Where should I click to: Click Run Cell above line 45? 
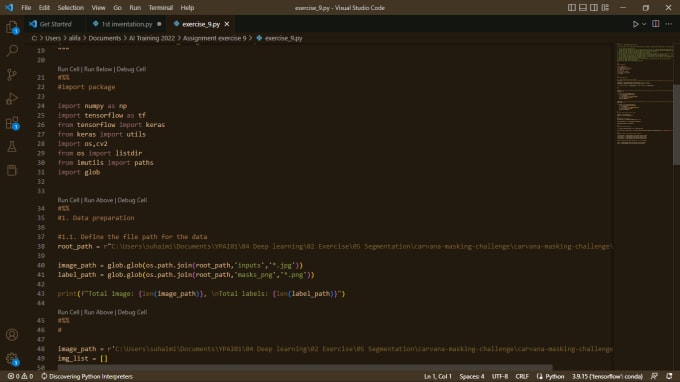(68, 312)
